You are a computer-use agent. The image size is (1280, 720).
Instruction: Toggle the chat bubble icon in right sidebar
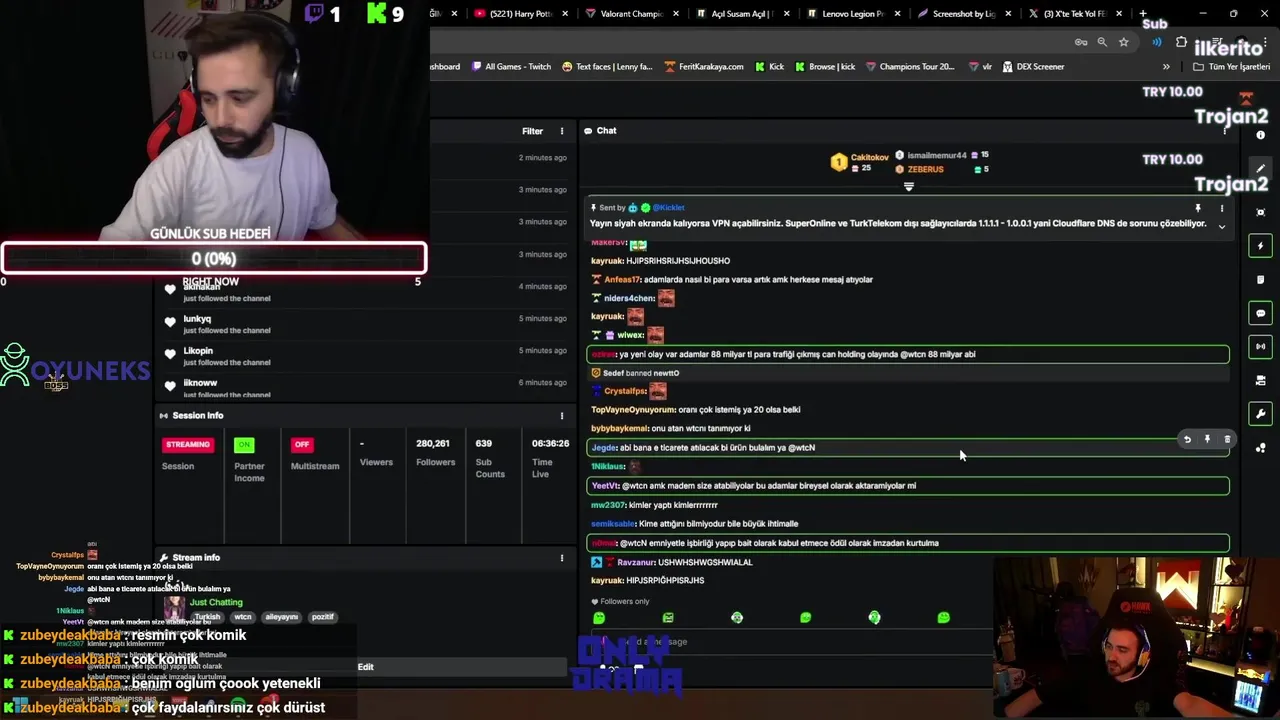[1260, 313]
